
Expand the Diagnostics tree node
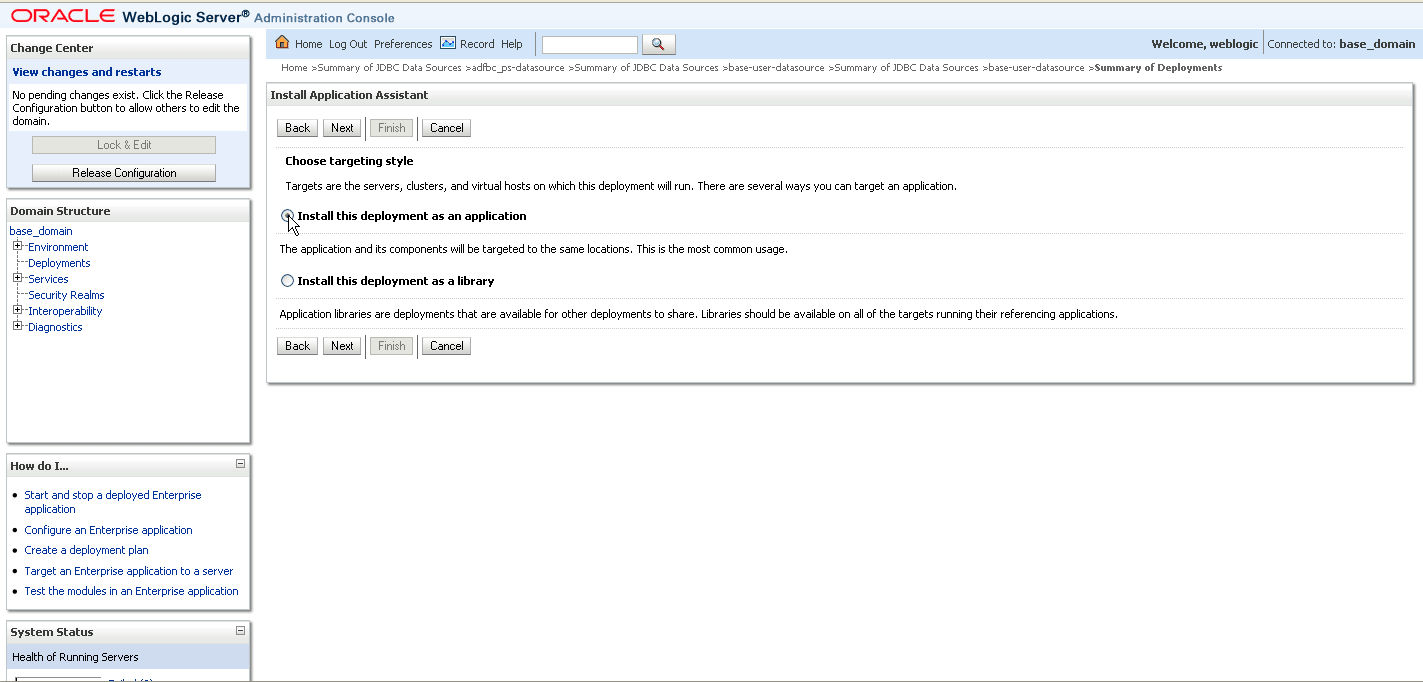tap(18, 326)
